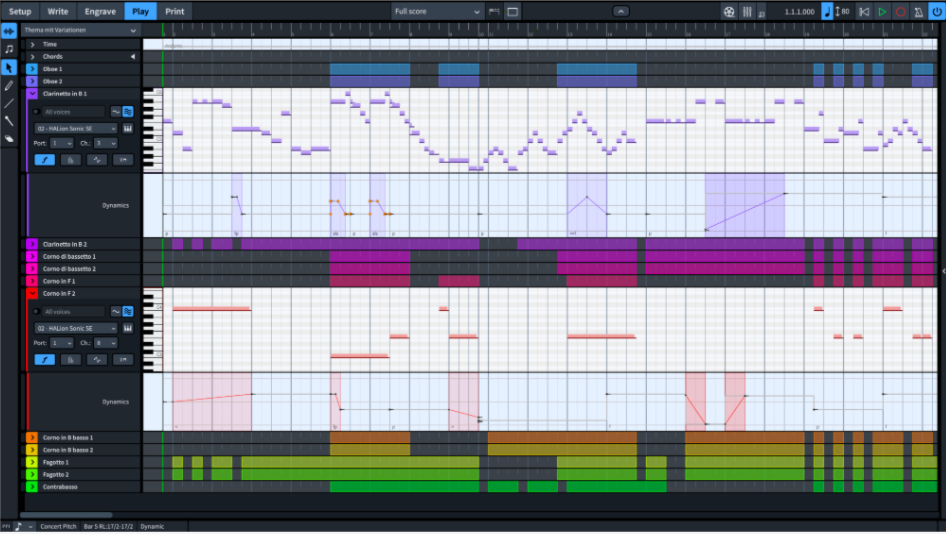Toggle the Activate Project power button
Image resolution: width=946 pixels, height=534 pixels.
pos(936,12)
